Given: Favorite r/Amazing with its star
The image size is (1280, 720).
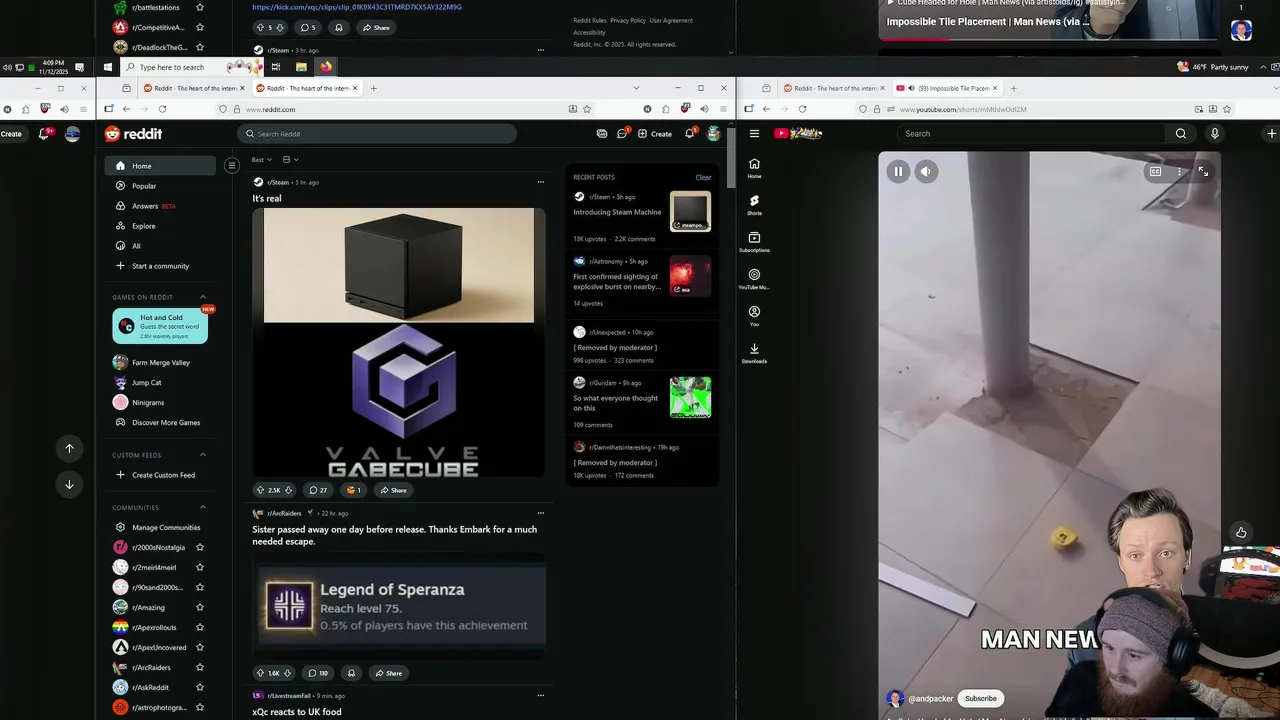Looking at the screenshot, I should click(x=200, y=607).
